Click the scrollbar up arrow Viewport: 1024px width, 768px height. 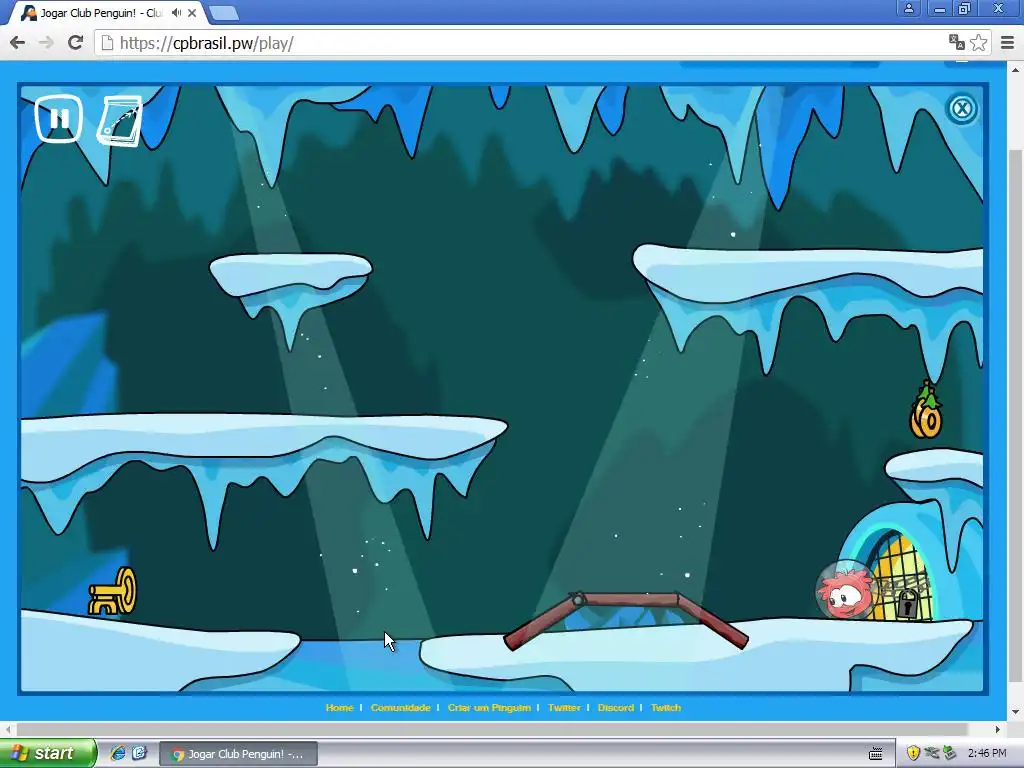[1016, 69]
